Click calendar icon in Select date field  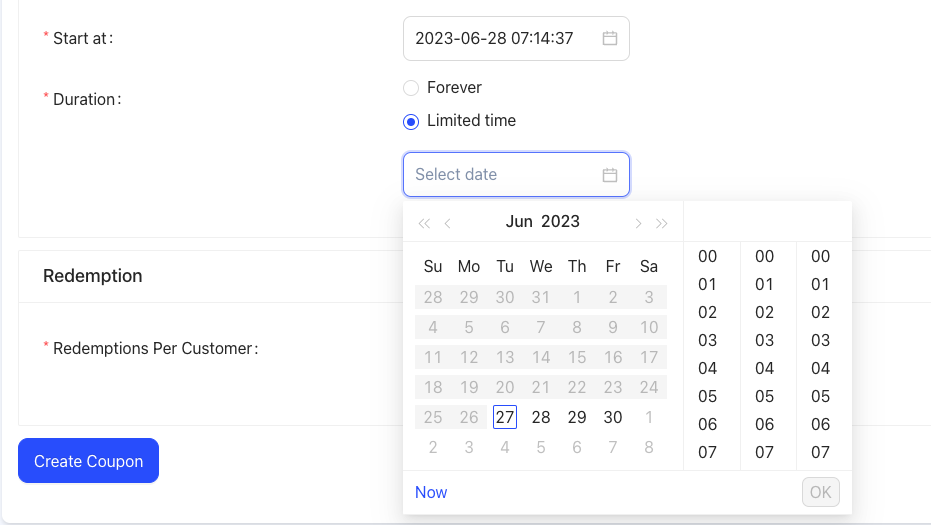610,175
